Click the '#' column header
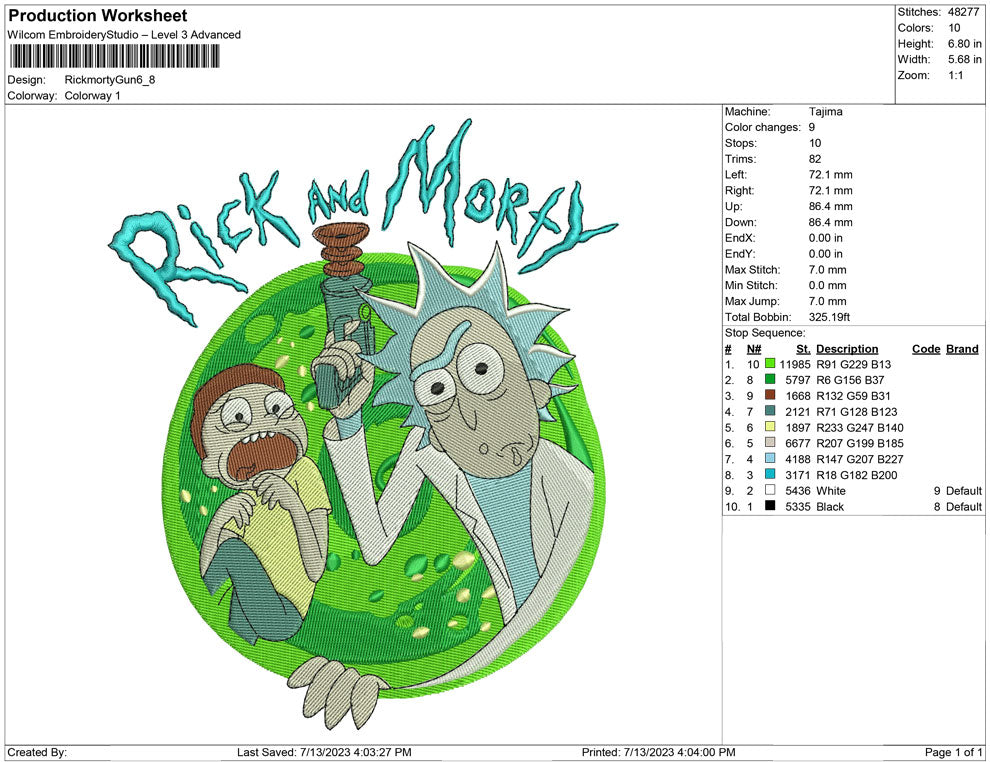The image size is (990, 762). pos(728,348)
